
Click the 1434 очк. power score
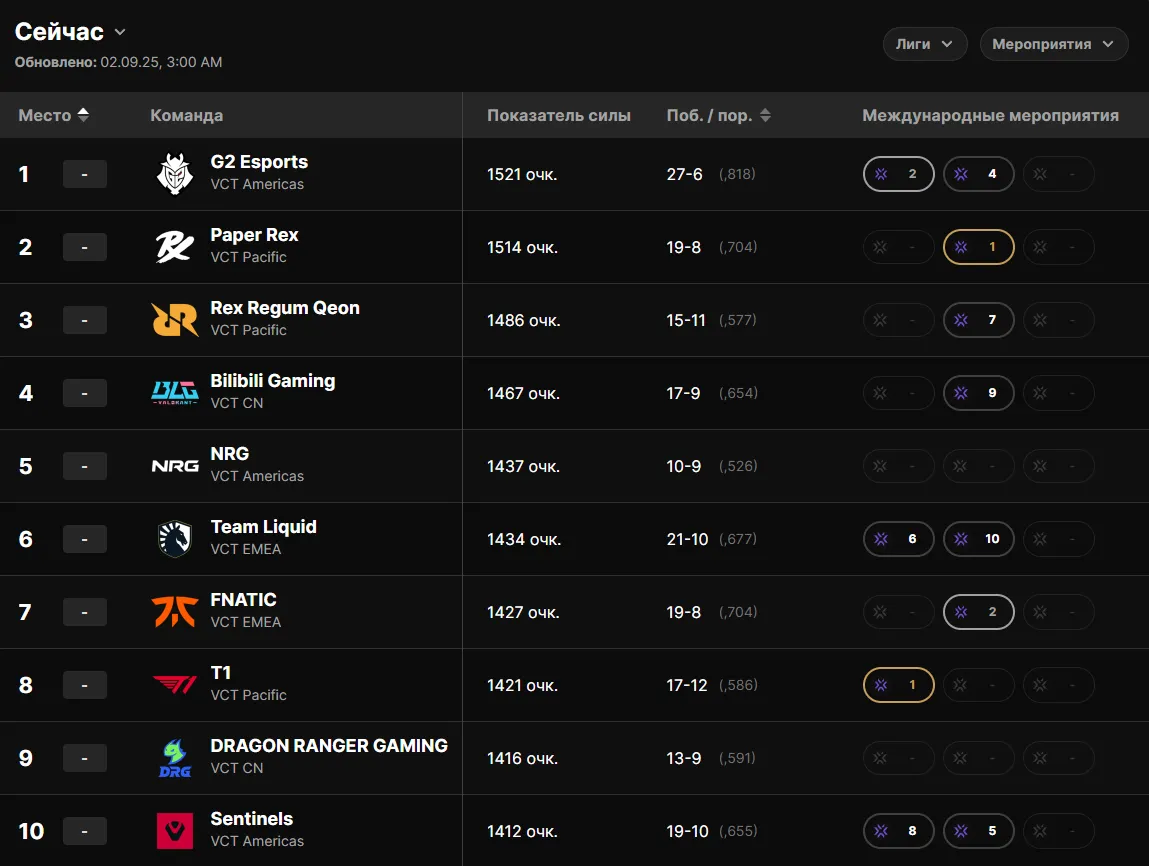click(x=524, y=539)
